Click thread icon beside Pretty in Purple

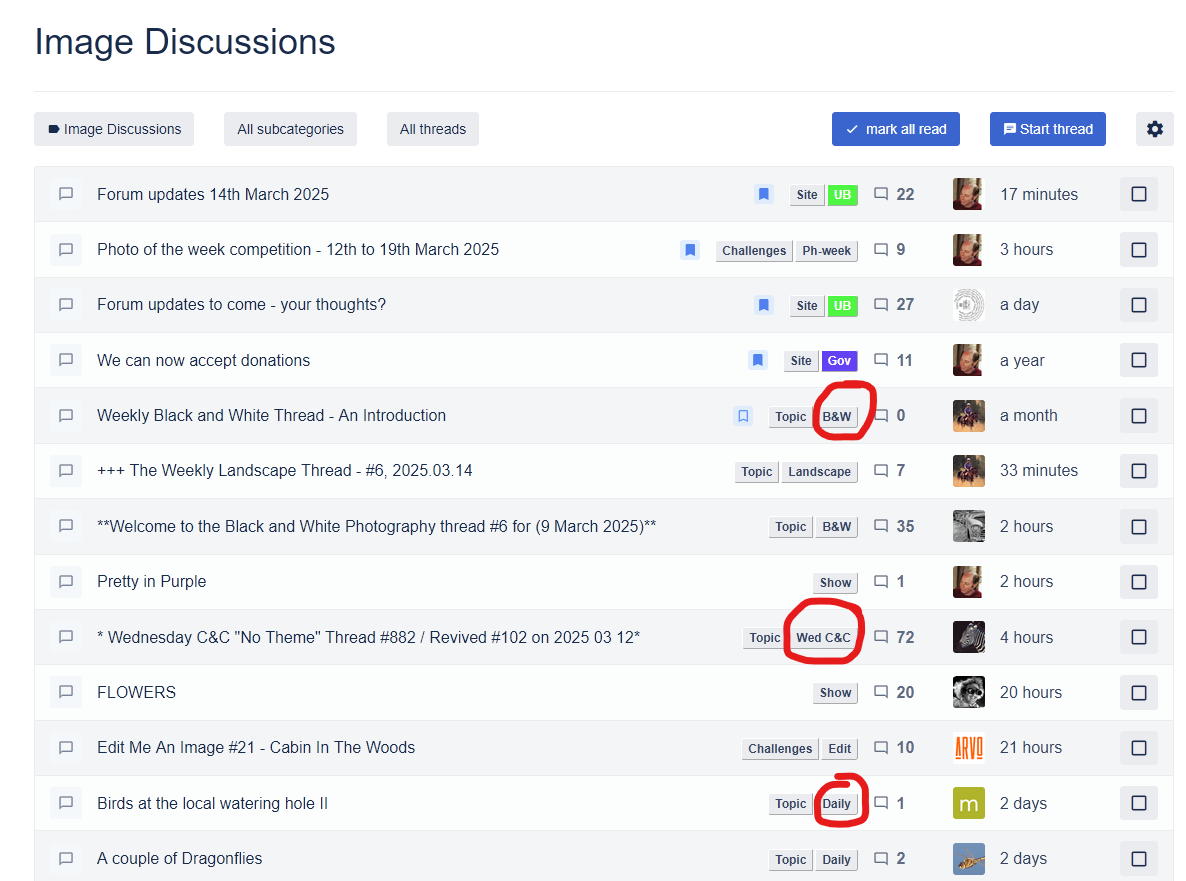tap(66, 582)
